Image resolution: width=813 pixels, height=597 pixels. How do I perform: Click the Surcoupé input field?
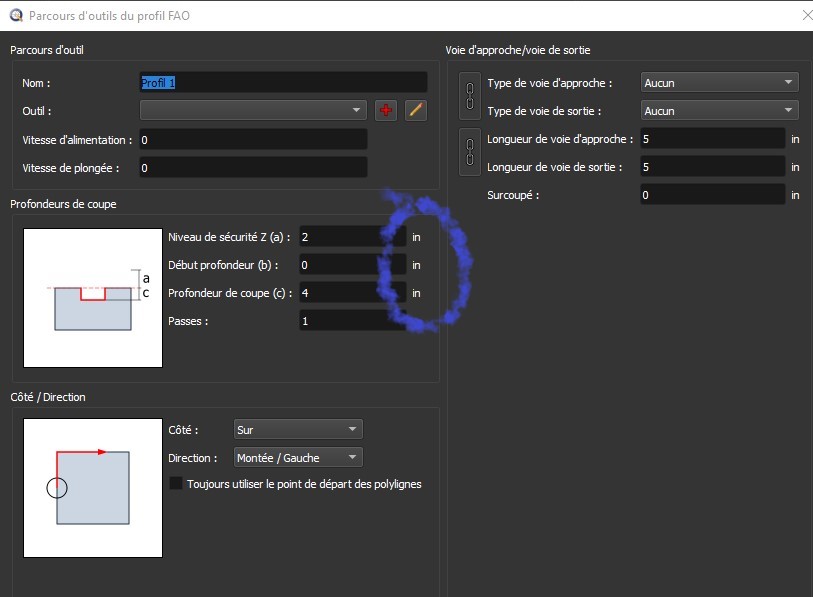pos(712,195)
